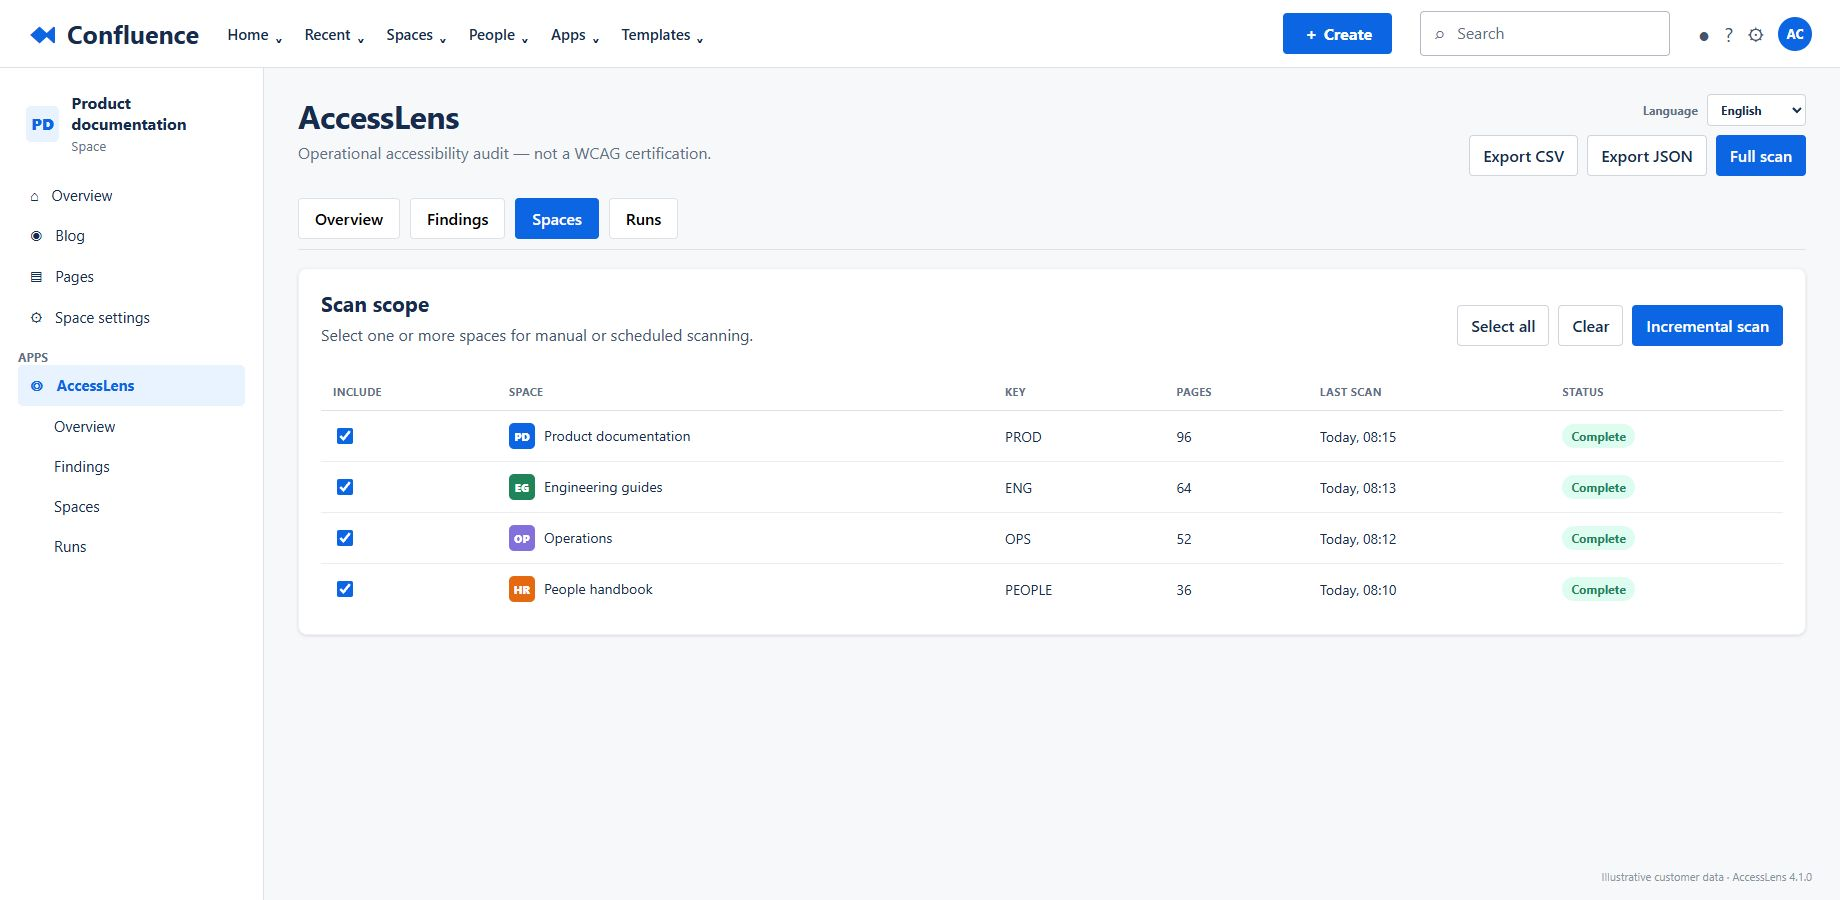Click the Engineering guides space name

603,487
